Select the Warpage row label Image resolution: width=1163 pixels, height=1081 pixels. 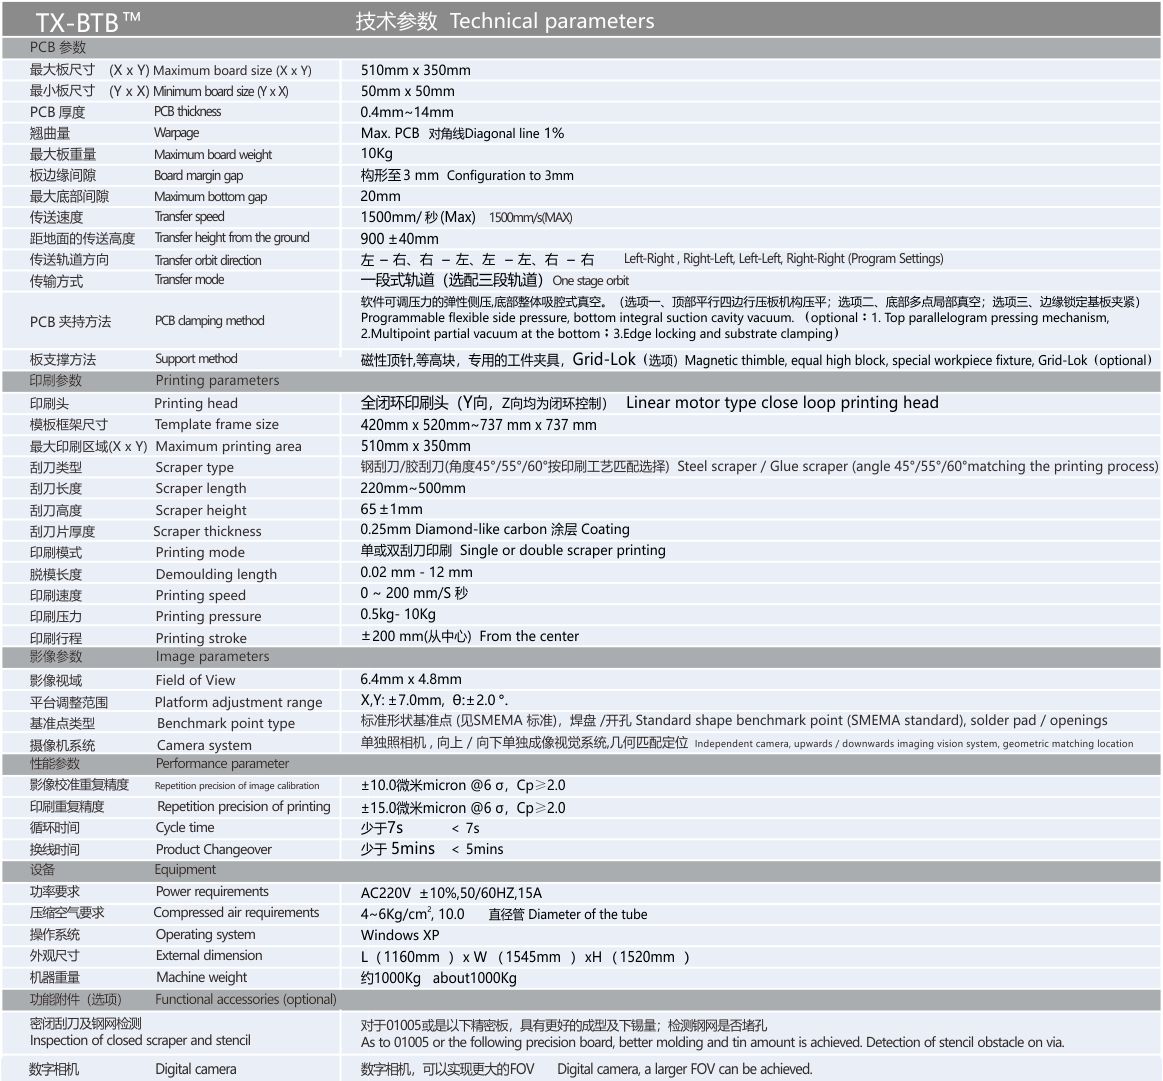coord(177,133)
